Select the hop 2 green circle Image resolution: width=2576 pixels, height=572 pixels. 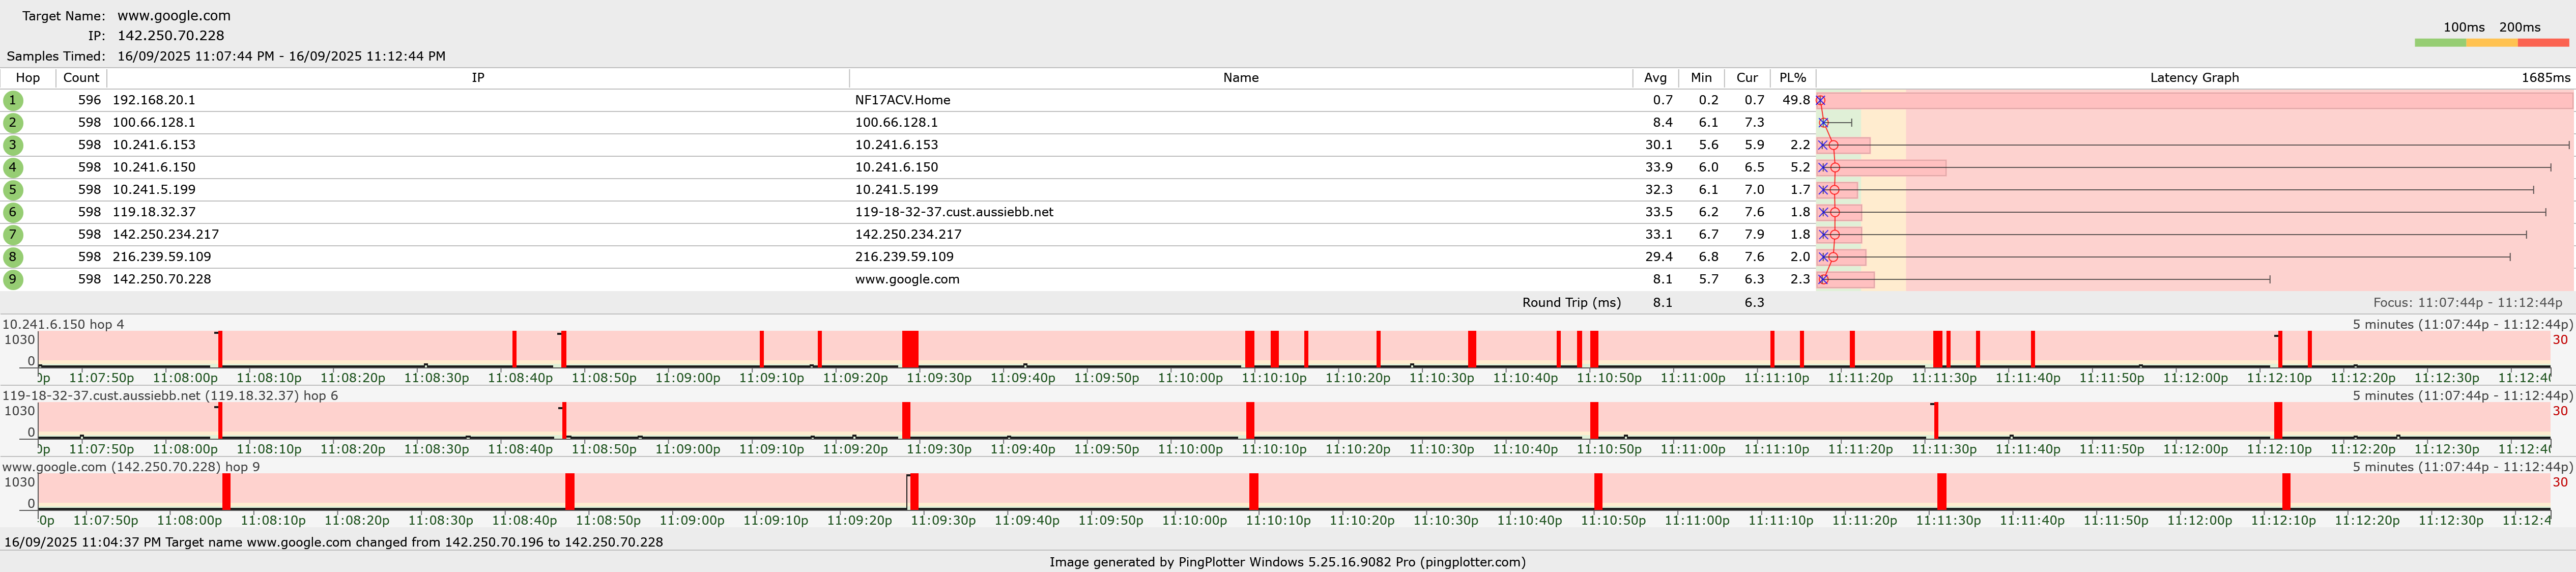13,123
